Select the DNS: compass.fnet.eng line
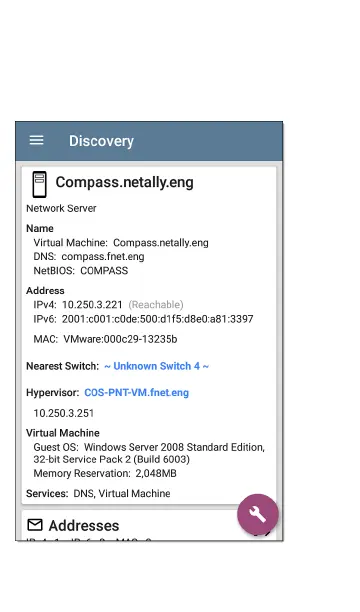 click(89, 257)
